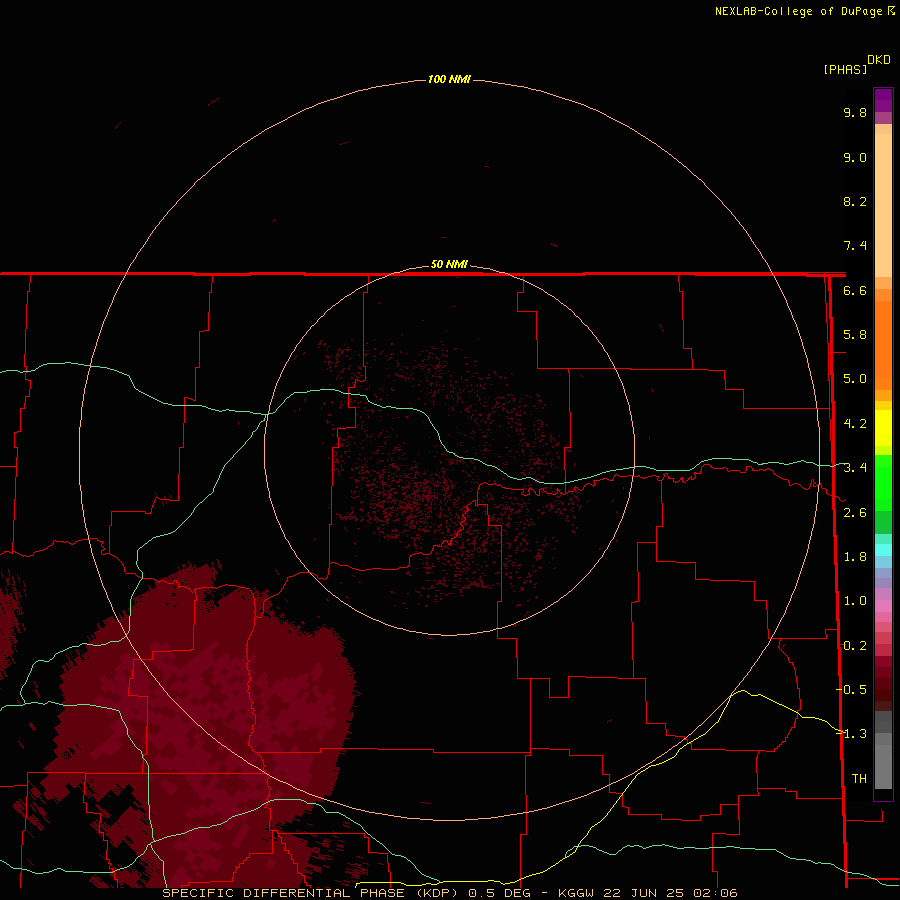900x900 pixels.
Task: Click the 6.6 legend value
Action: click(855, 290)
